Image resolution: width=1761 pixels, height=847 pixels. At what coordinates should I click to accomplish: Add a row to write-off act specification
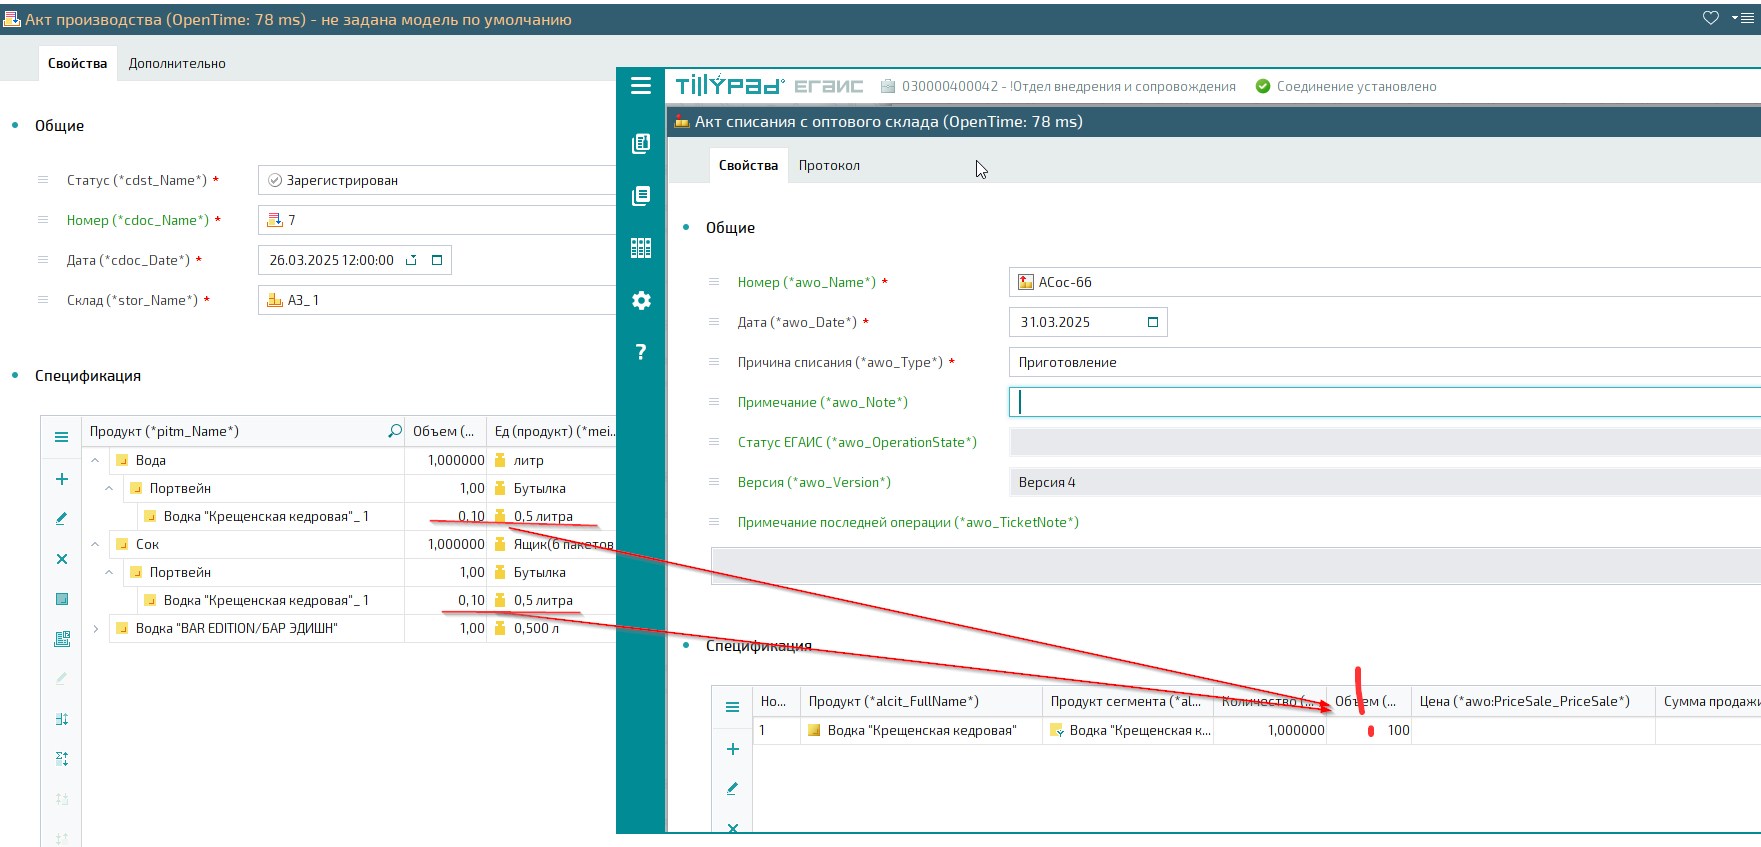(x=733, y=749)
